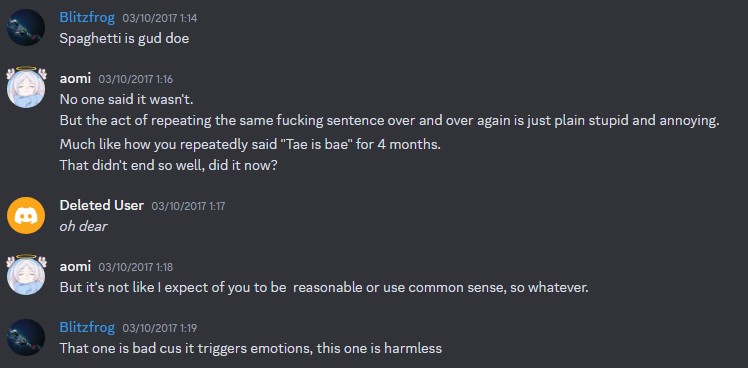Click Blitzfrog's avatar beside "Spaghetti is gud doe"
The width and height of the screenshot is (748, 368).
pyautogui.click(x=26, y=27)
